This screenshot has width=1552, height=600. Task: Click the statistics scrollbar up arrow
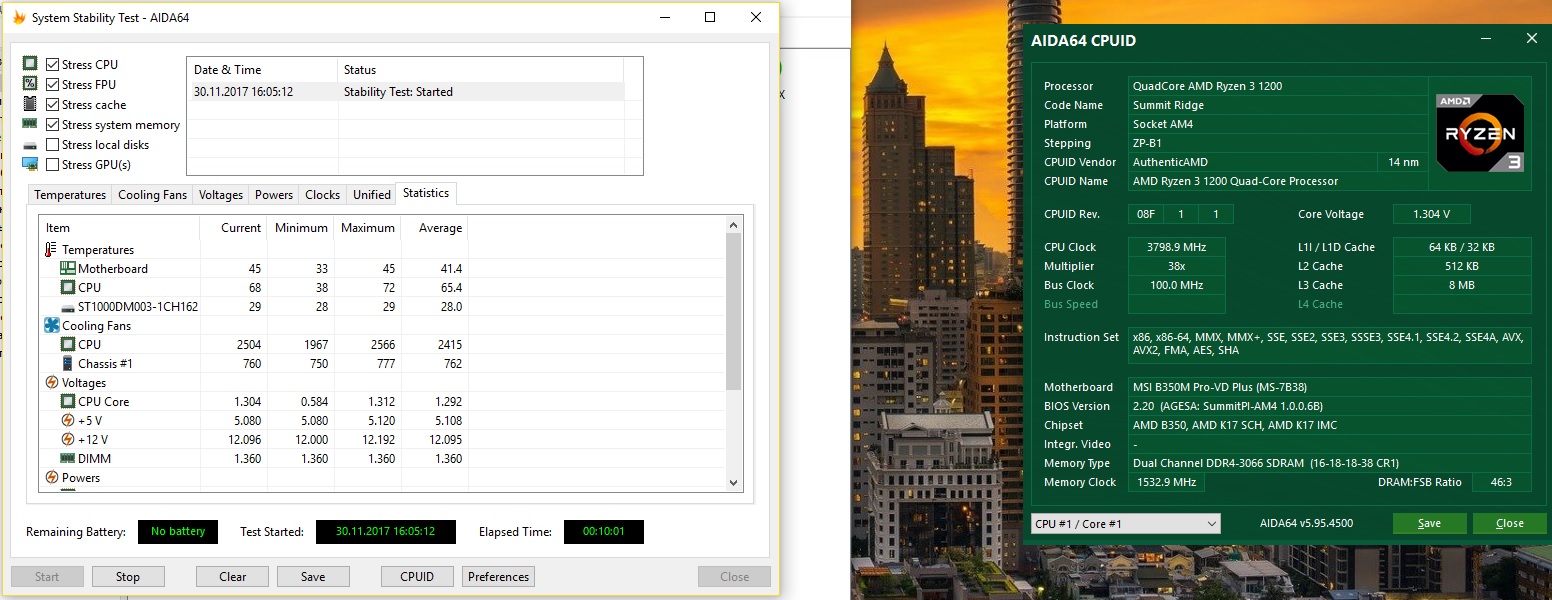(733, 225)
